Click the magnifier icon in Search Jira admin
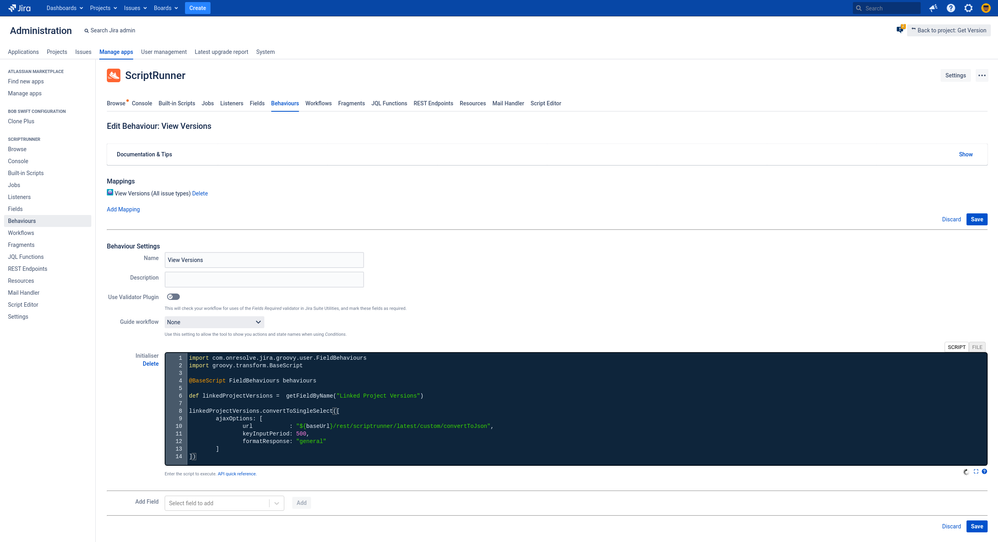The image size is (998, 542). tap(87, 31)
